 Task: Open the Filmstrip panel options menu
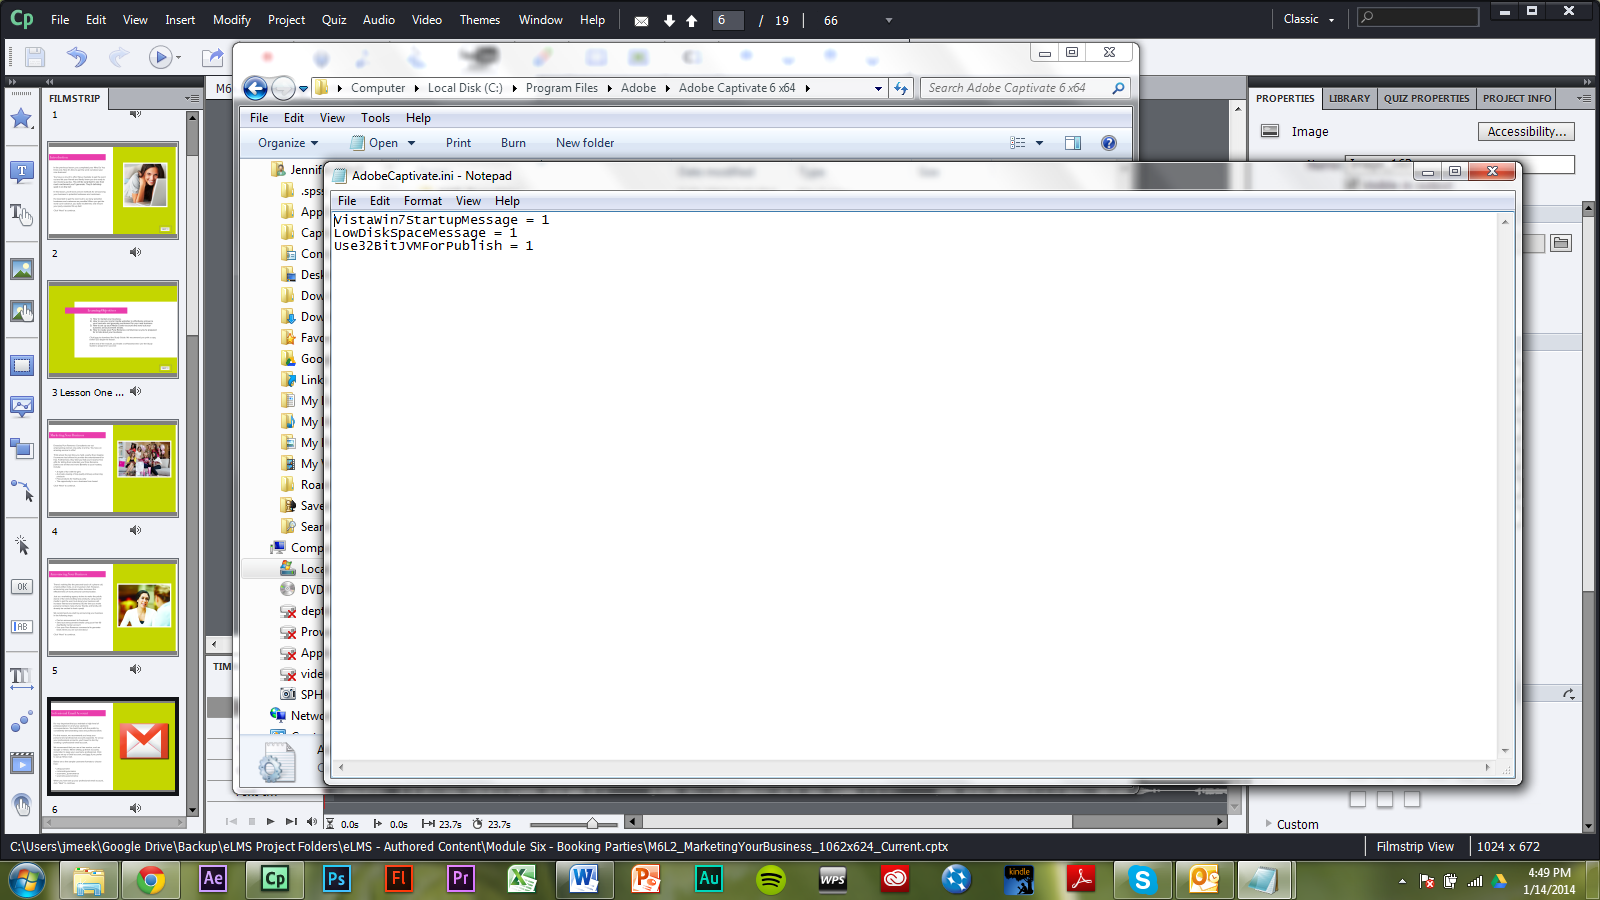[x=193, y=98]
